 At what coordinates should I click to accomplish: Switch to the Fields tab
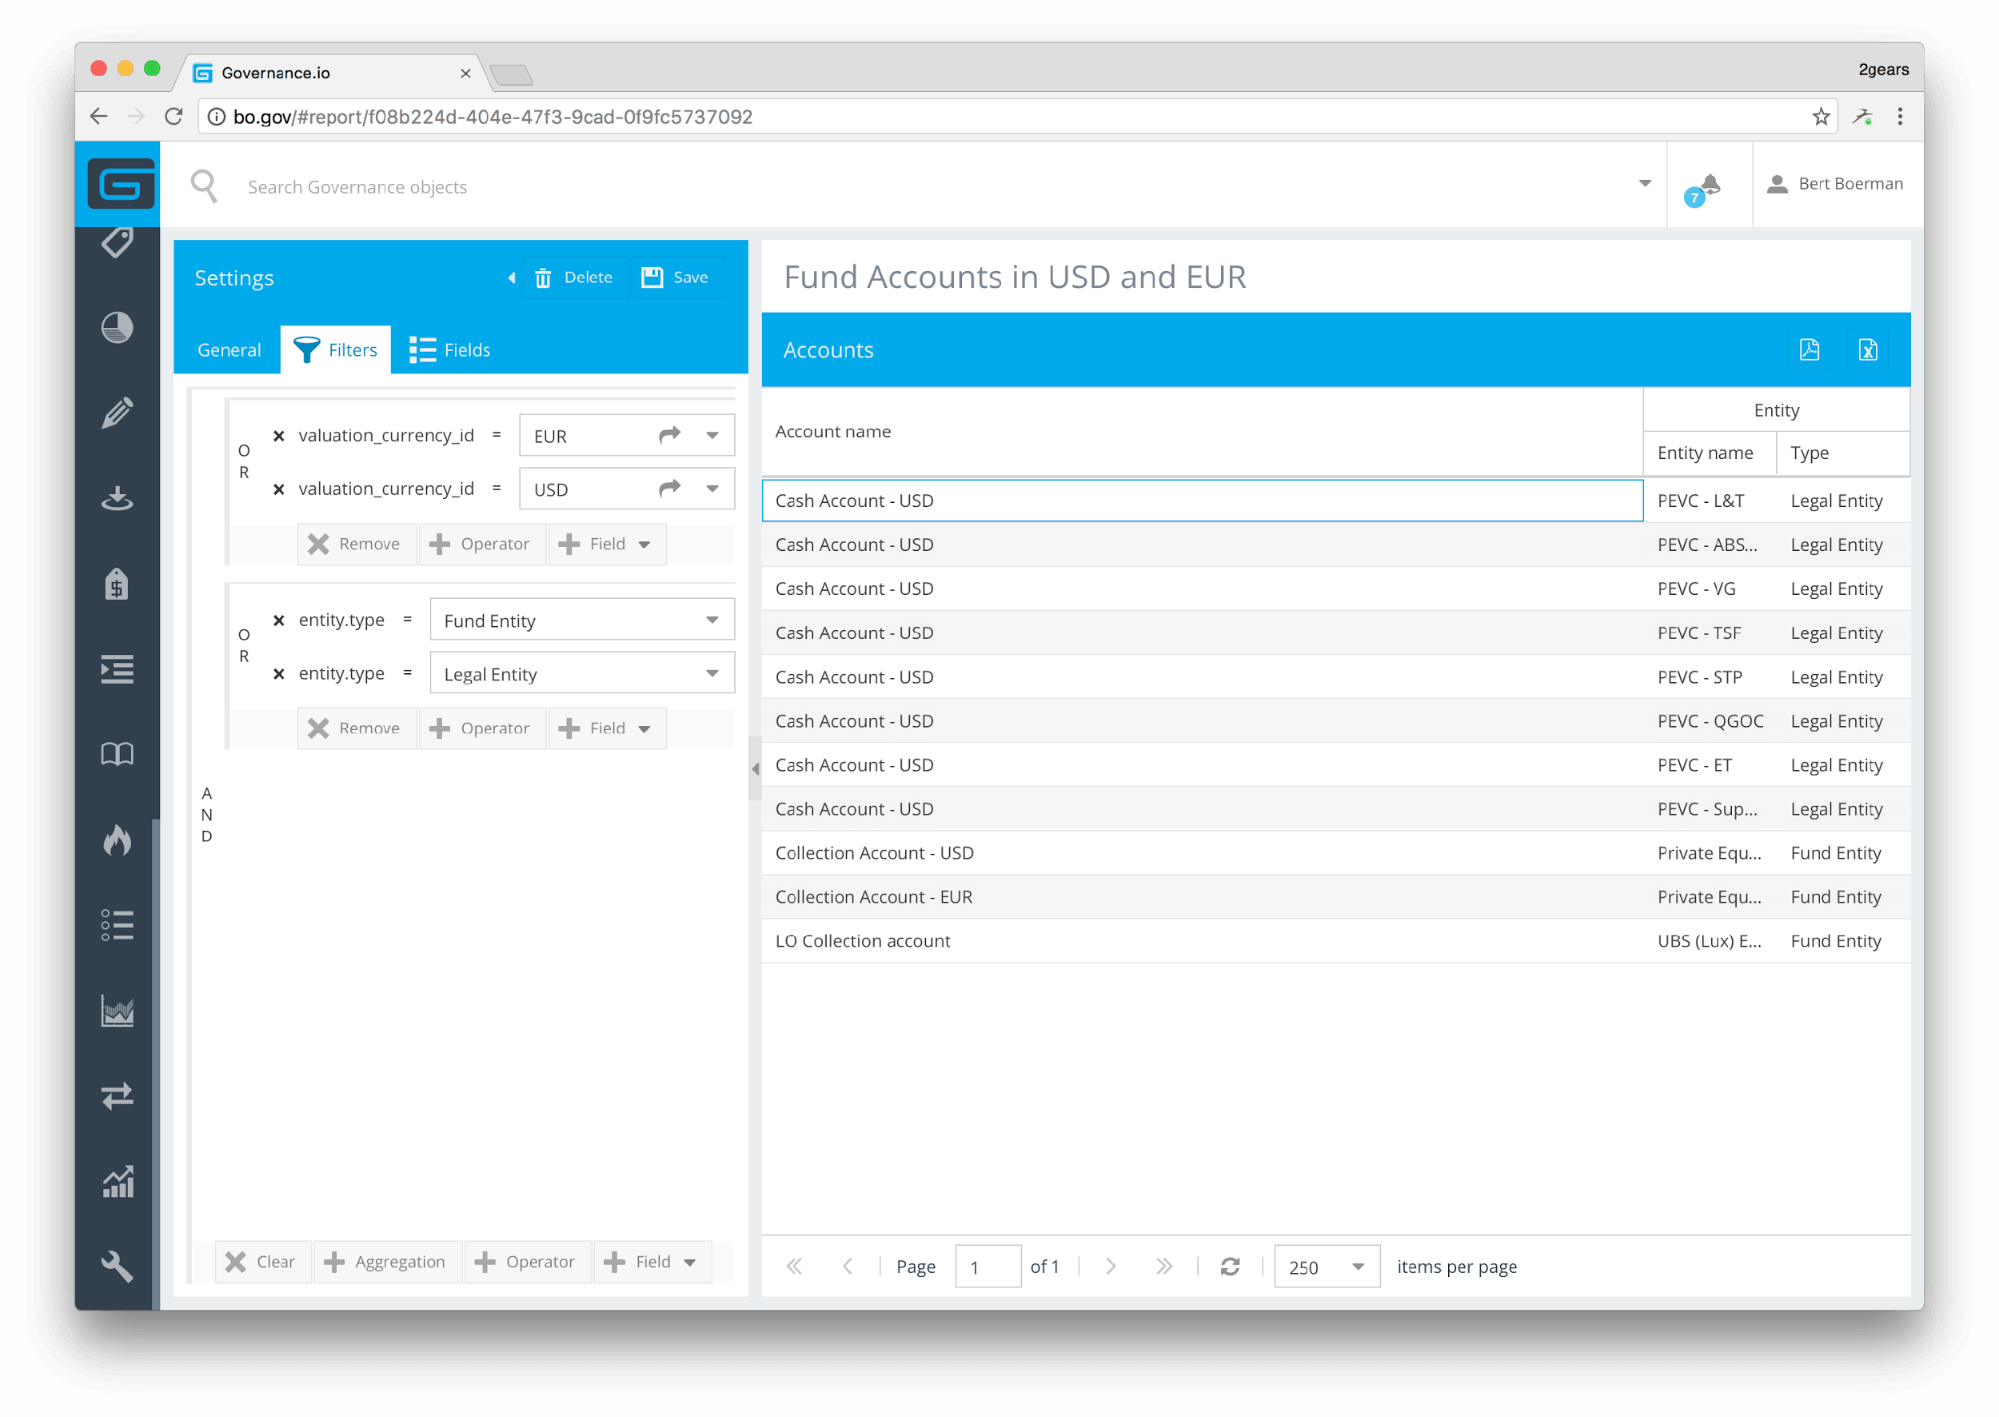coord(451,350)
